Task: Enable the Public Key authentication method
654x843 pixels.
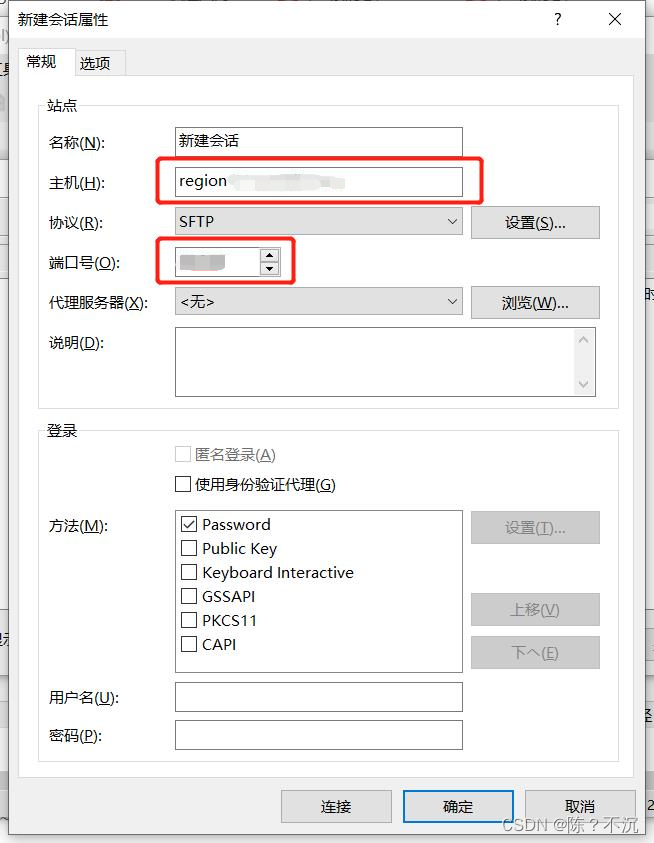Action: coord(188,548)
